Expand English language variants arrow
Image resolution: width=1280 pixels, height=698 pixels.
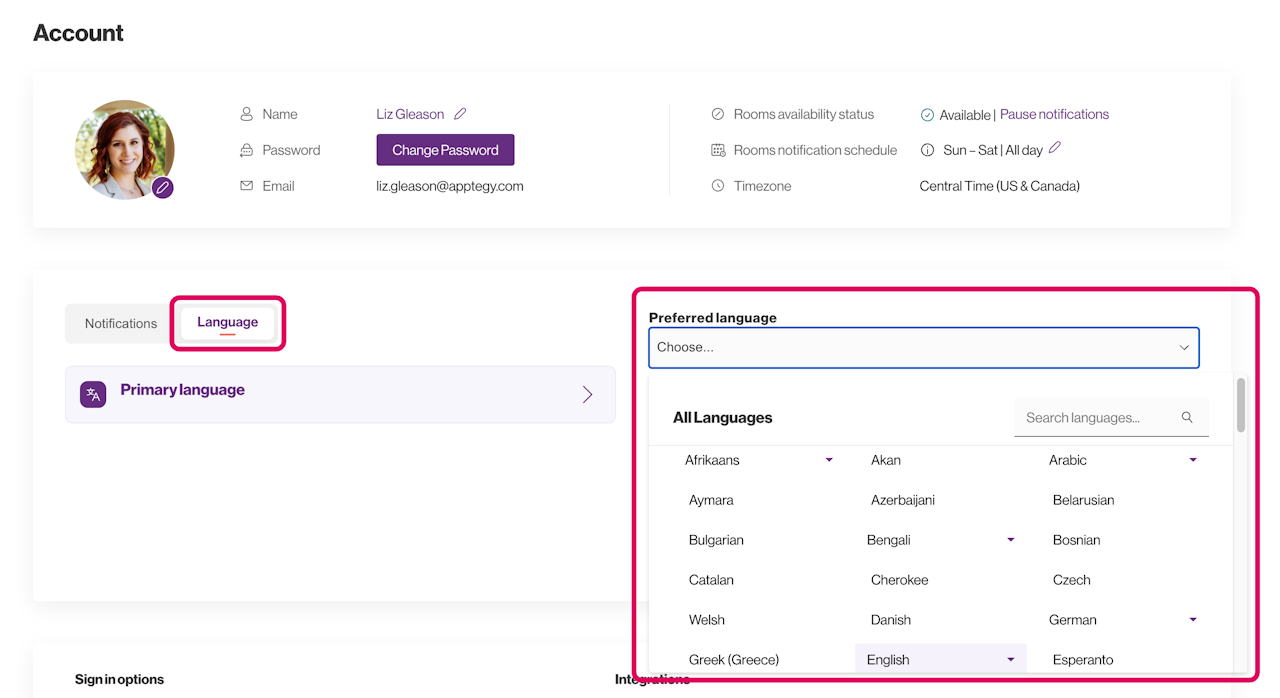[x=1011, y=660]
